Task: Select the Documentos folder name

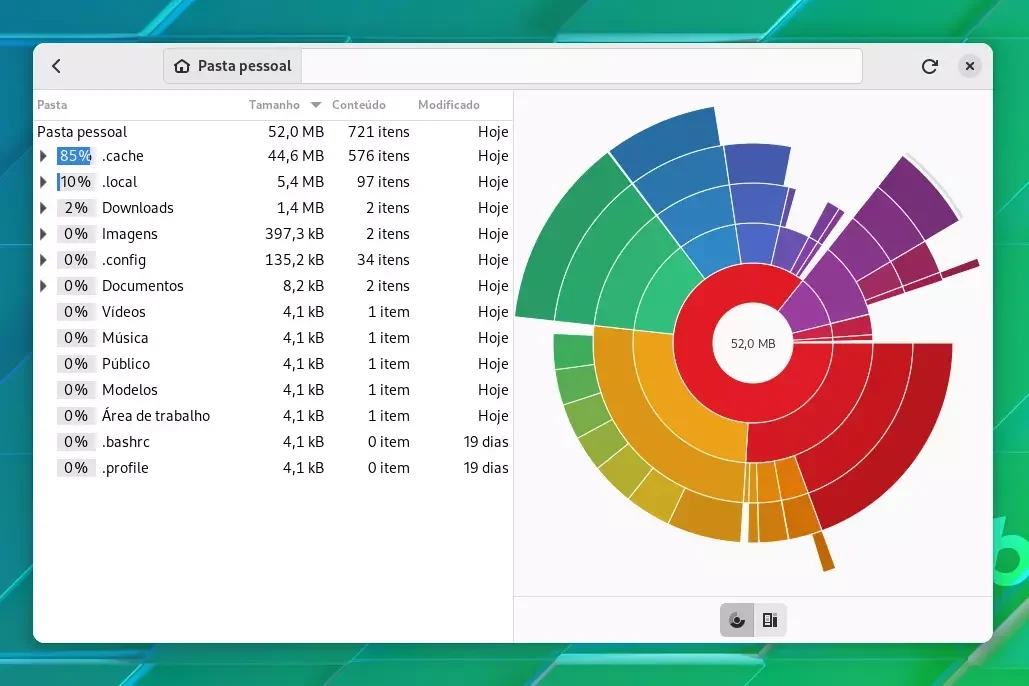Action: 142,286
